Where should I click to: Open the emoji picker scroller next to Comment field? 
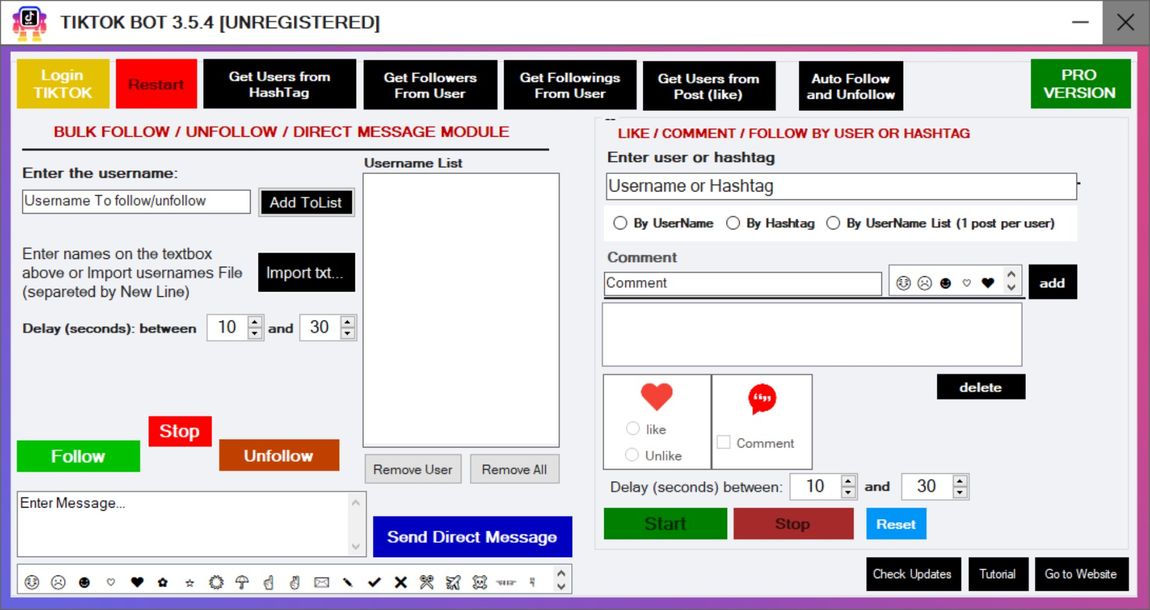coord(1012,282)
